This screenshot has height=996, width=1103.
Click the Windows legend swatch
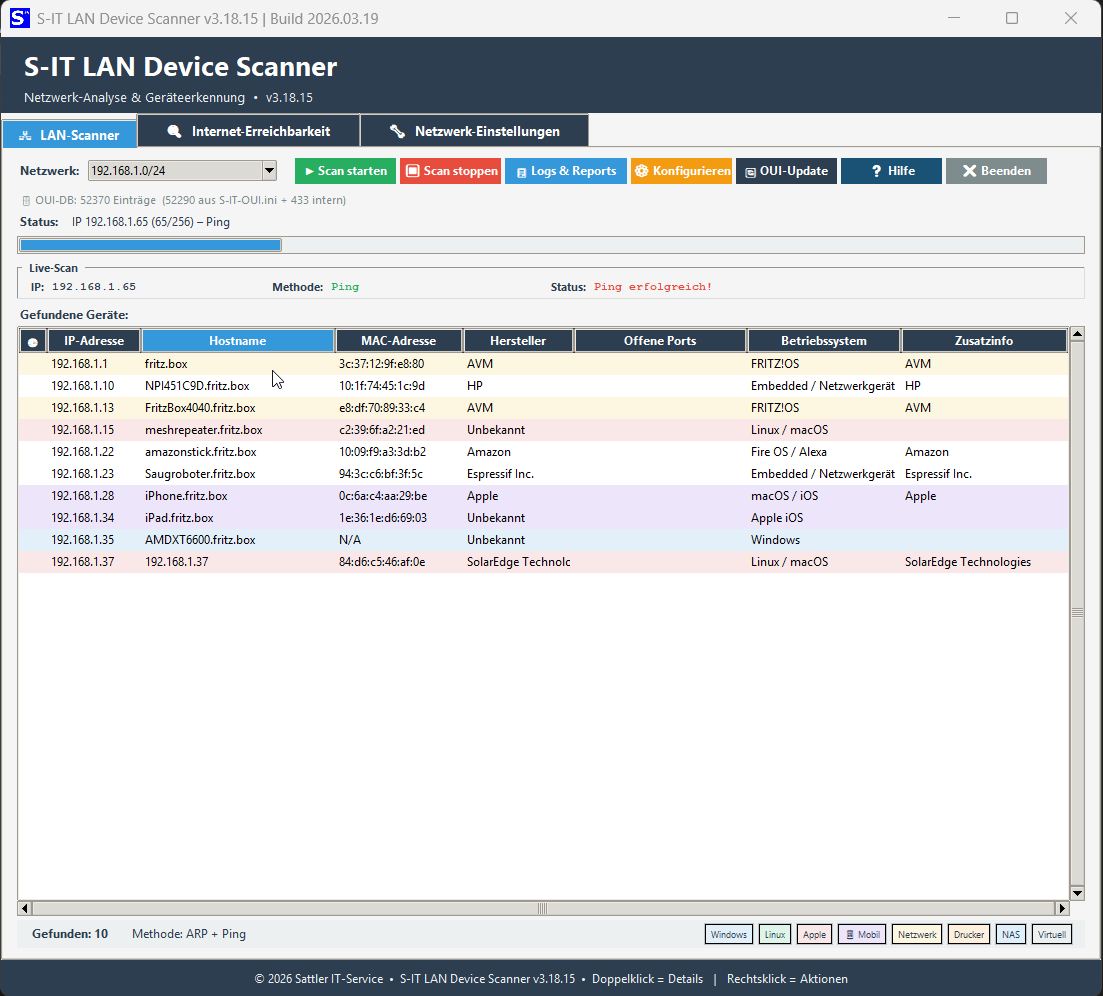(x=729, y=934)
